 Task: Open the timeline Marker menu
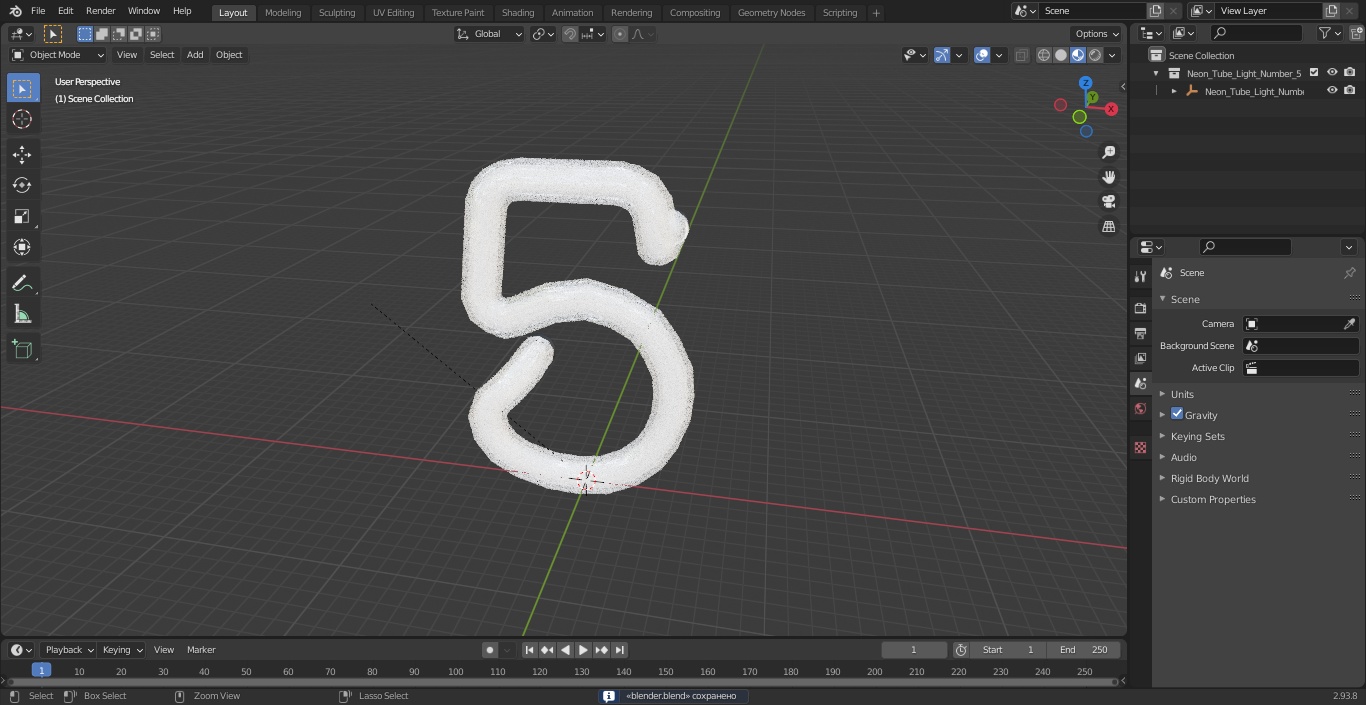pos(201,650)
